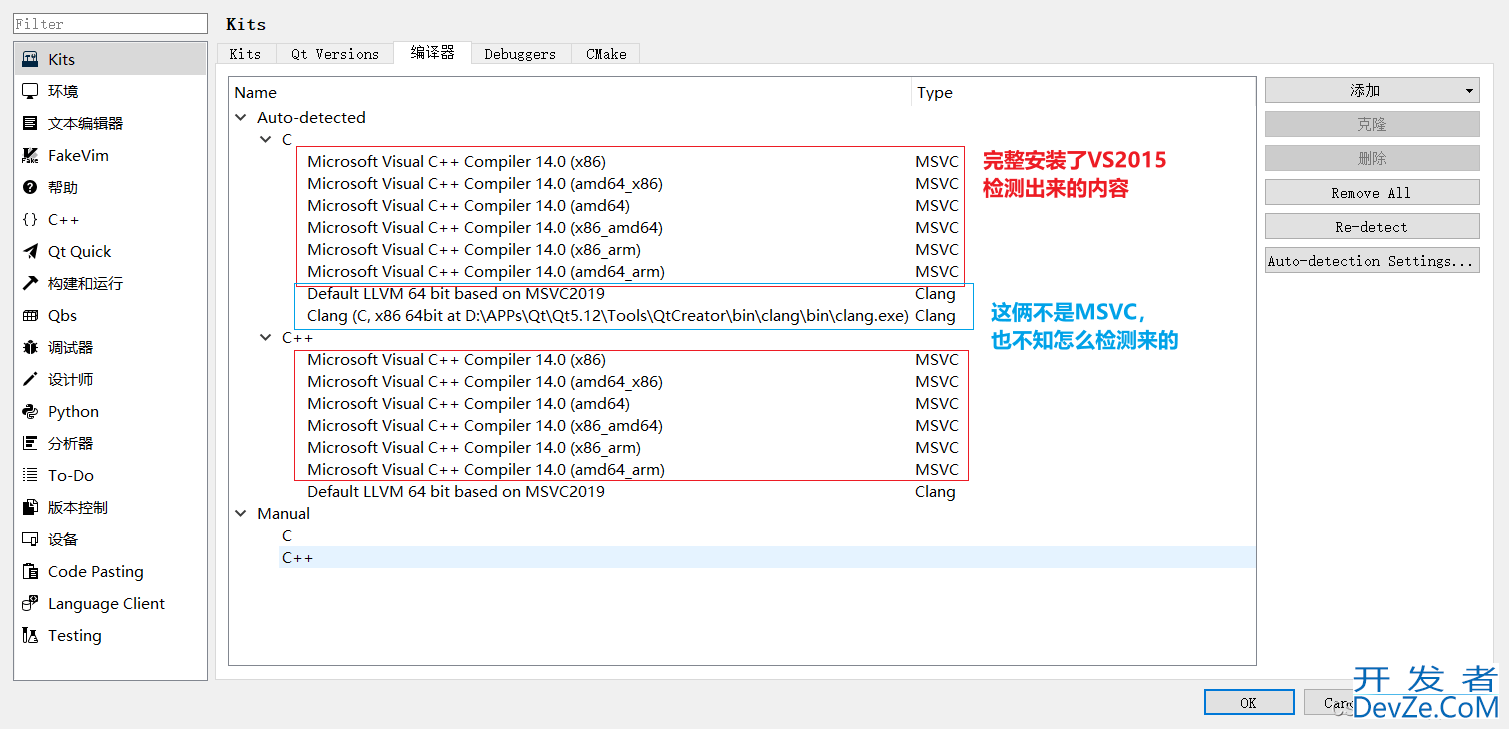The width and height of the screenshot is (1509, 729).
Task: Switch to the CMake tab
Action: [606, 54]
